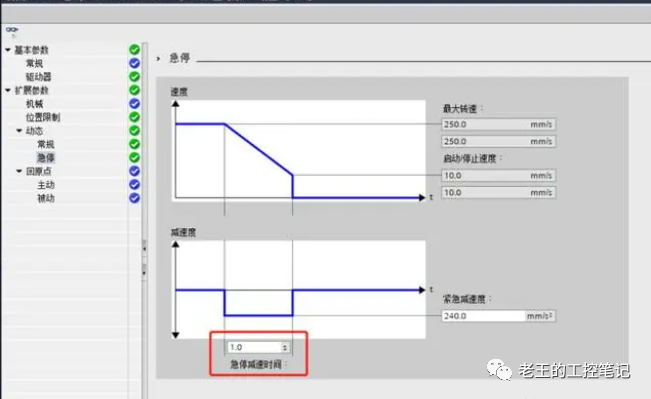Click the 紧急减速度 label
This screenshot has height=399, width=651.
click(x=467, y=299)
